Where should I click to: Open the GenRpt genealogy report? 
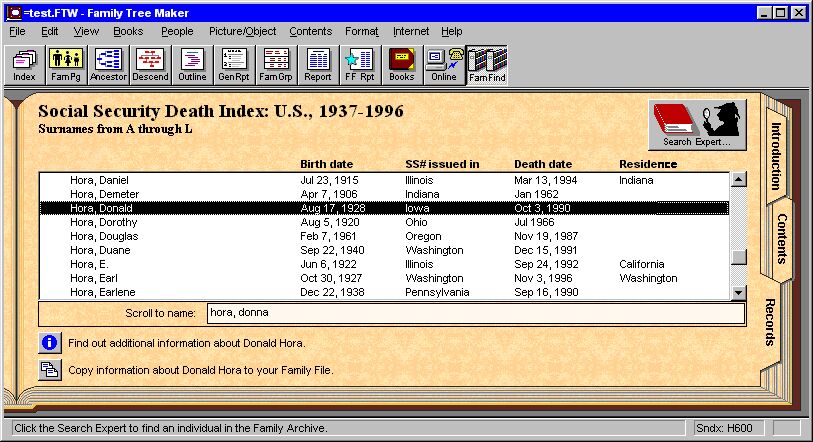click(x=234, y=65)
